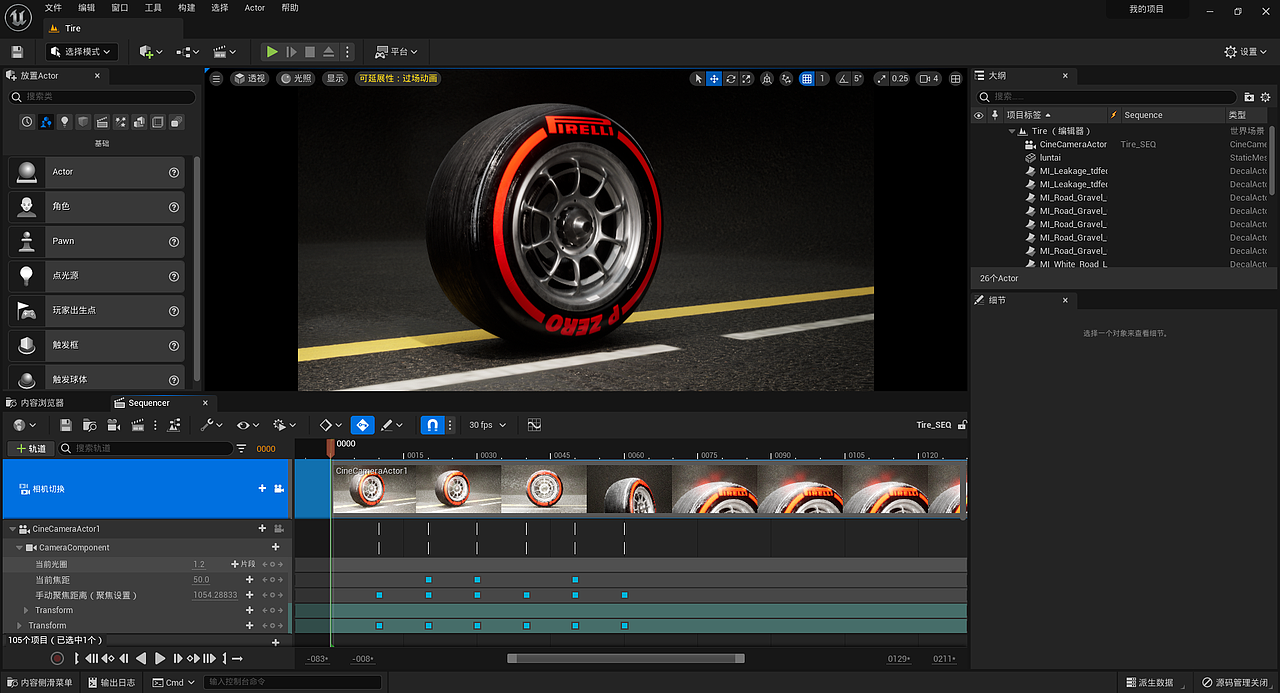
Task: Switch to the 内容浏览器 tab
Action: coord(35,403)
